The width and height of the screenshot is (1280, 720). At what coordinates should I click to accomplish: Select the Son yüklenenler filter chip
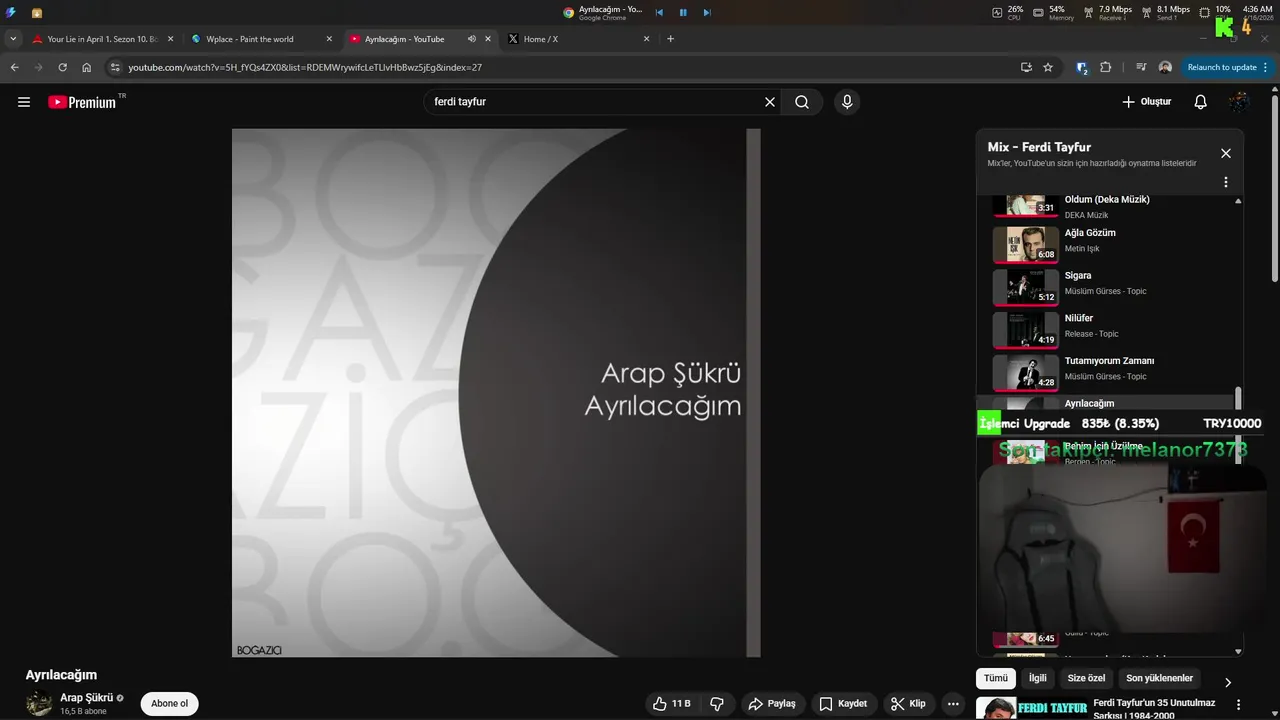click(1160, 678)
